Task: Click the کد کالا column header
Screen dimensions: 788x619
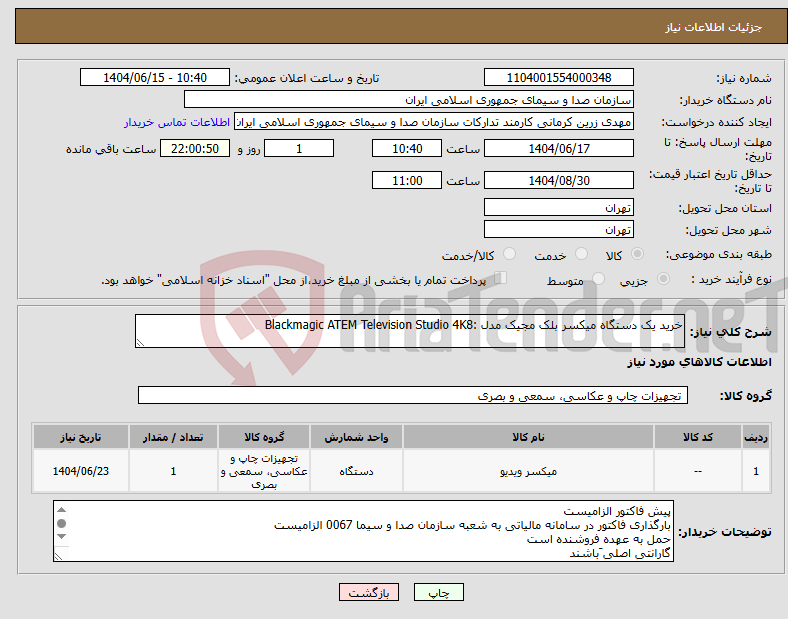Action: (x=698, y=437)
